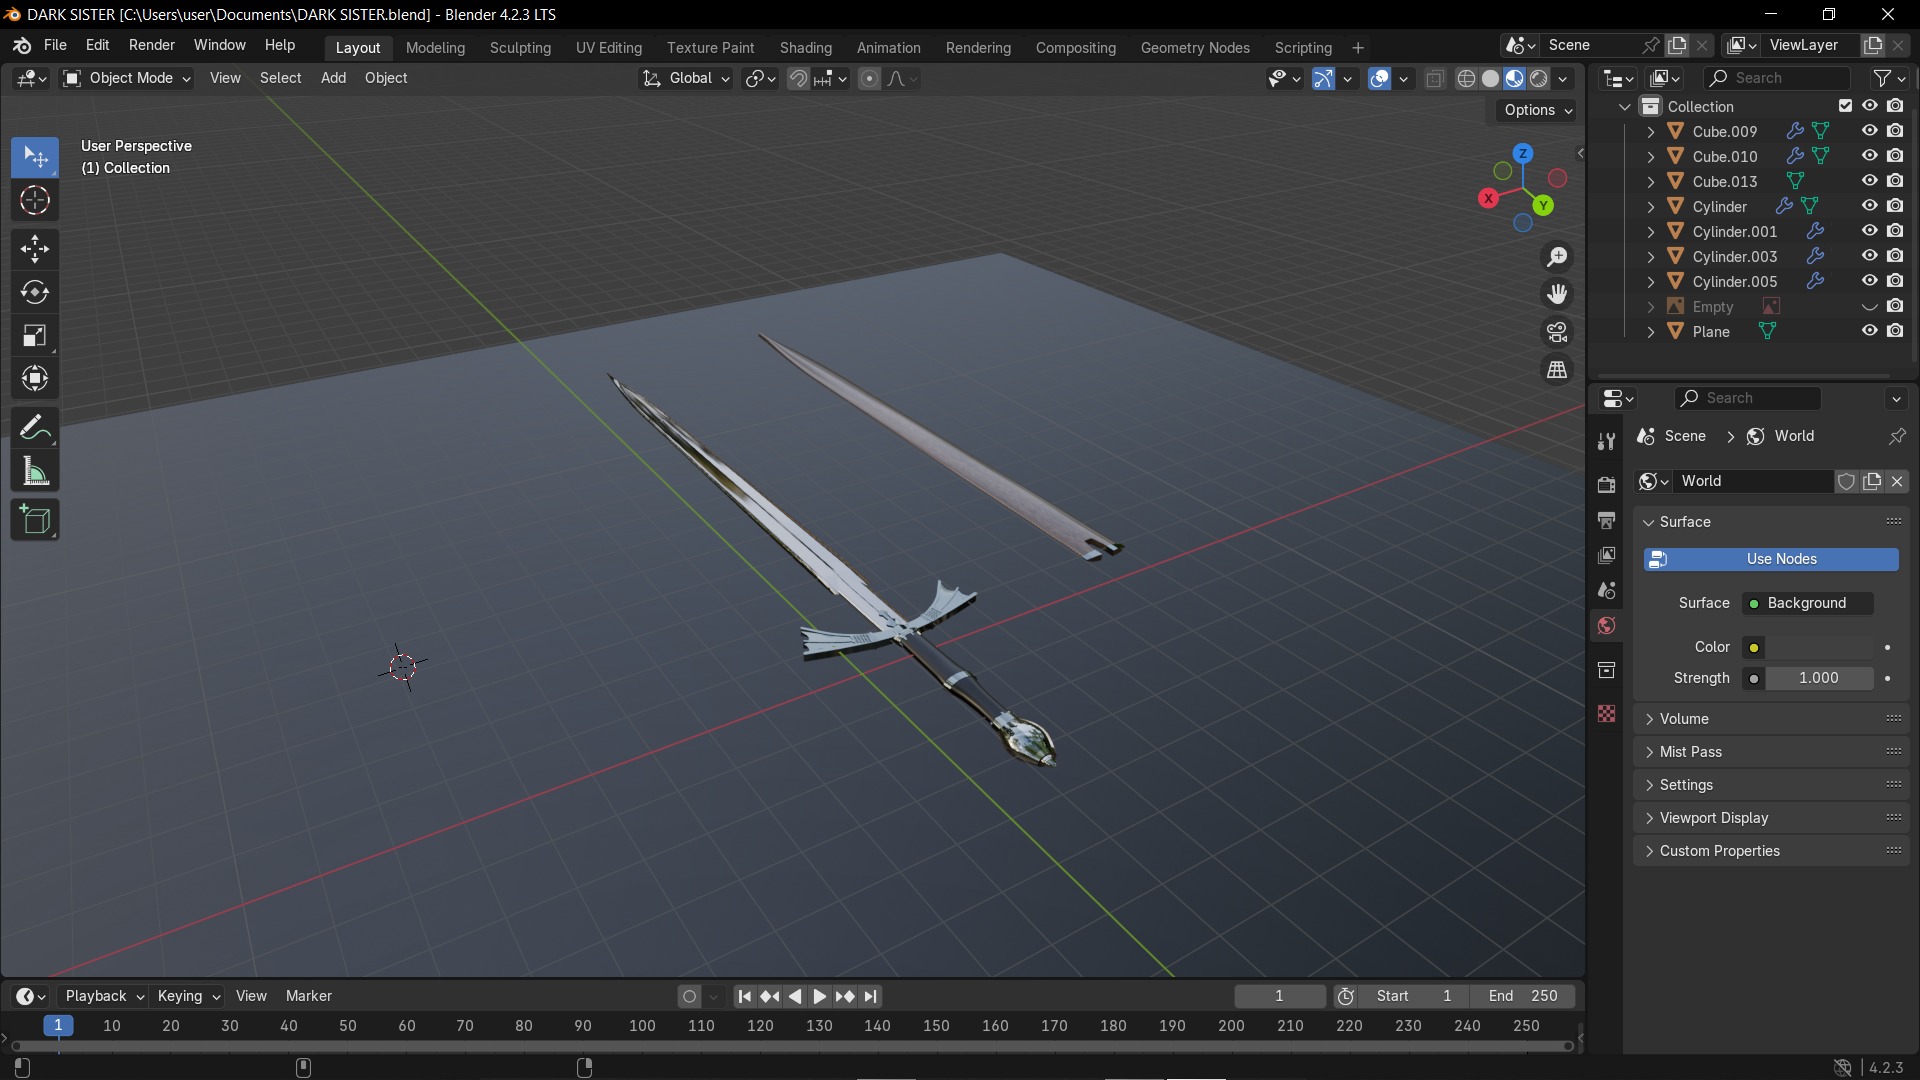Screen dimensions: 1920x1080
Task: Click the world Color swatch
Action: tap(1819, 647)
